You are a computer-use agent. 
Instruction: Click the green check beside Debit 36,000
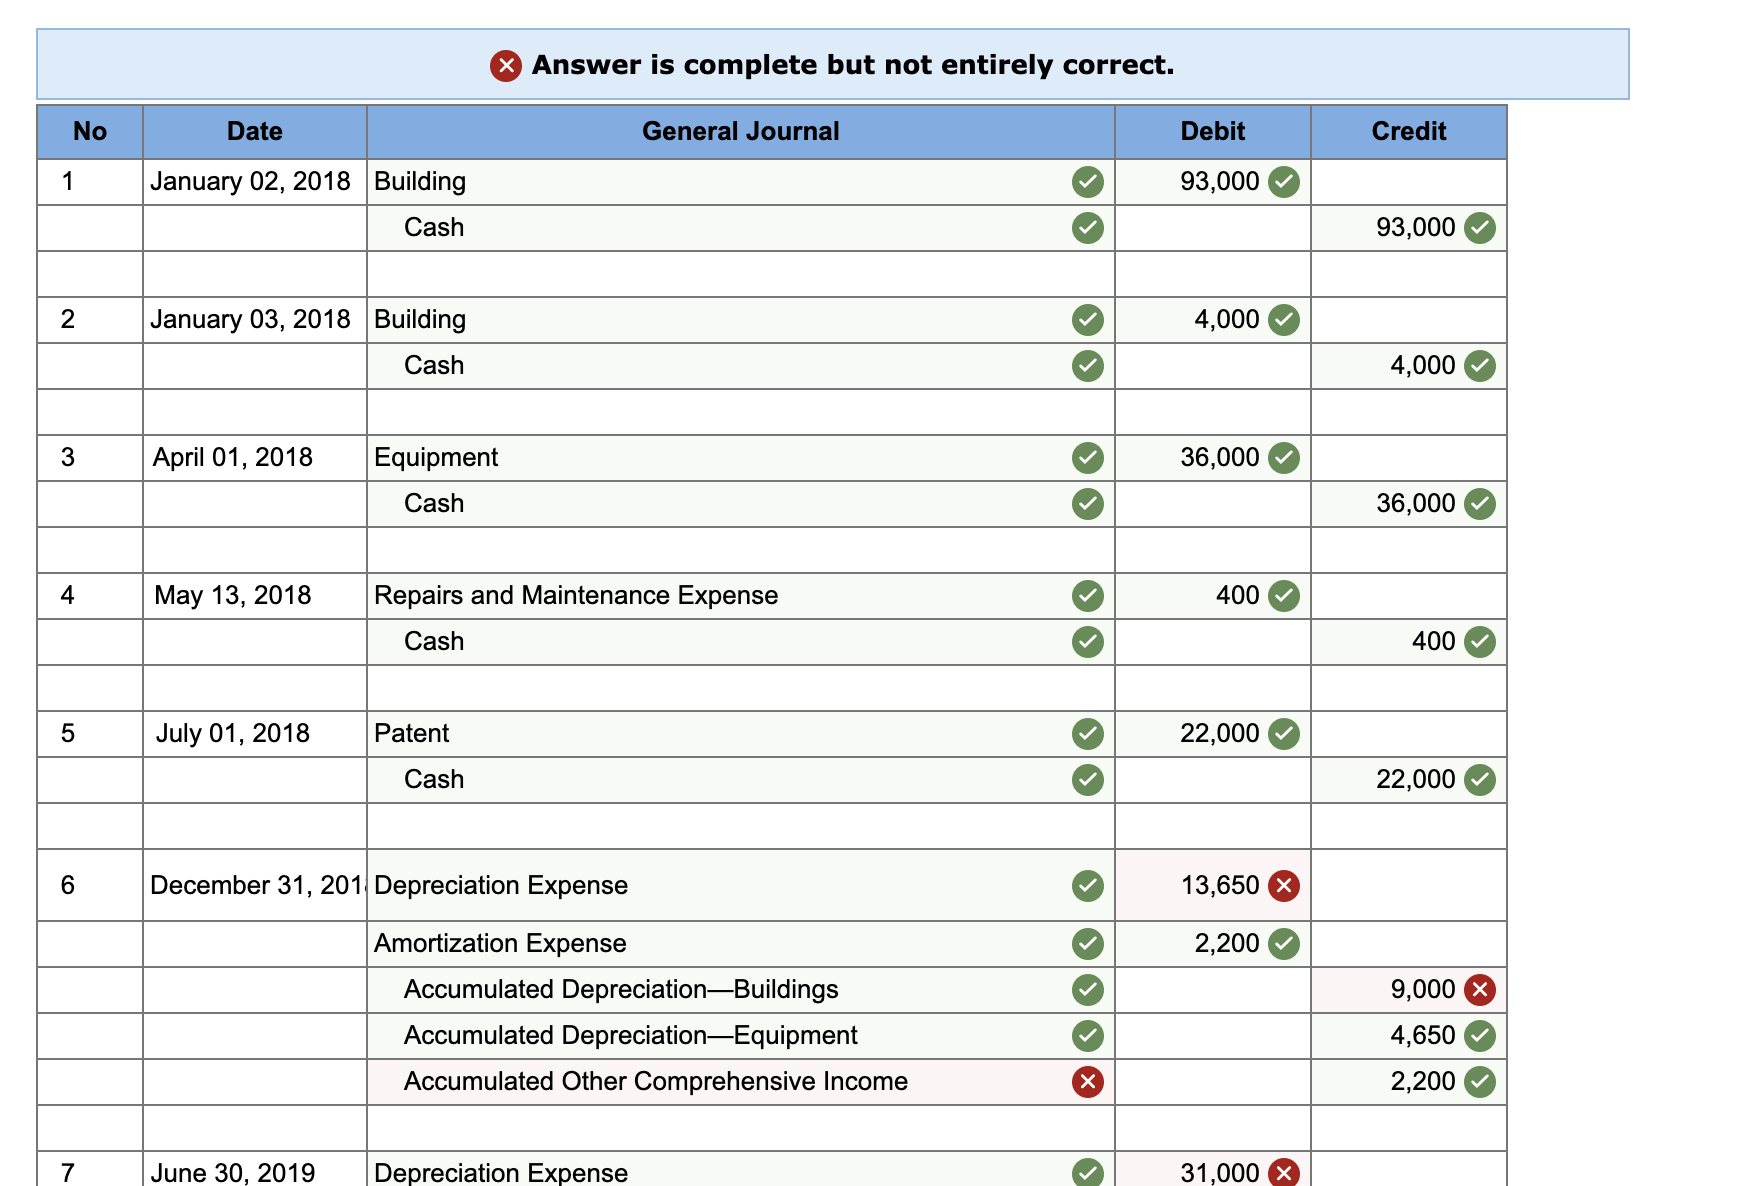point(1284,458)
